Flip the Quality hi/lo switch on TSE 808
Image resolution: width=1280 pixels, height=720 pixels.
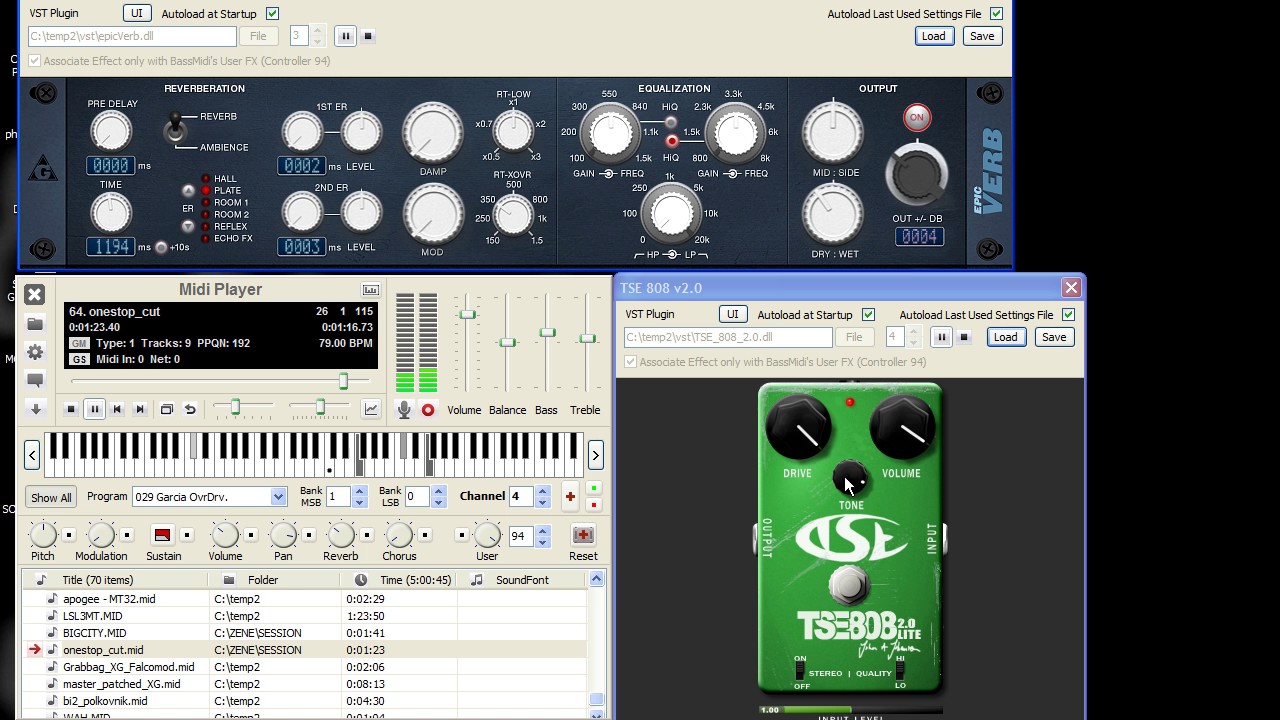900,672
